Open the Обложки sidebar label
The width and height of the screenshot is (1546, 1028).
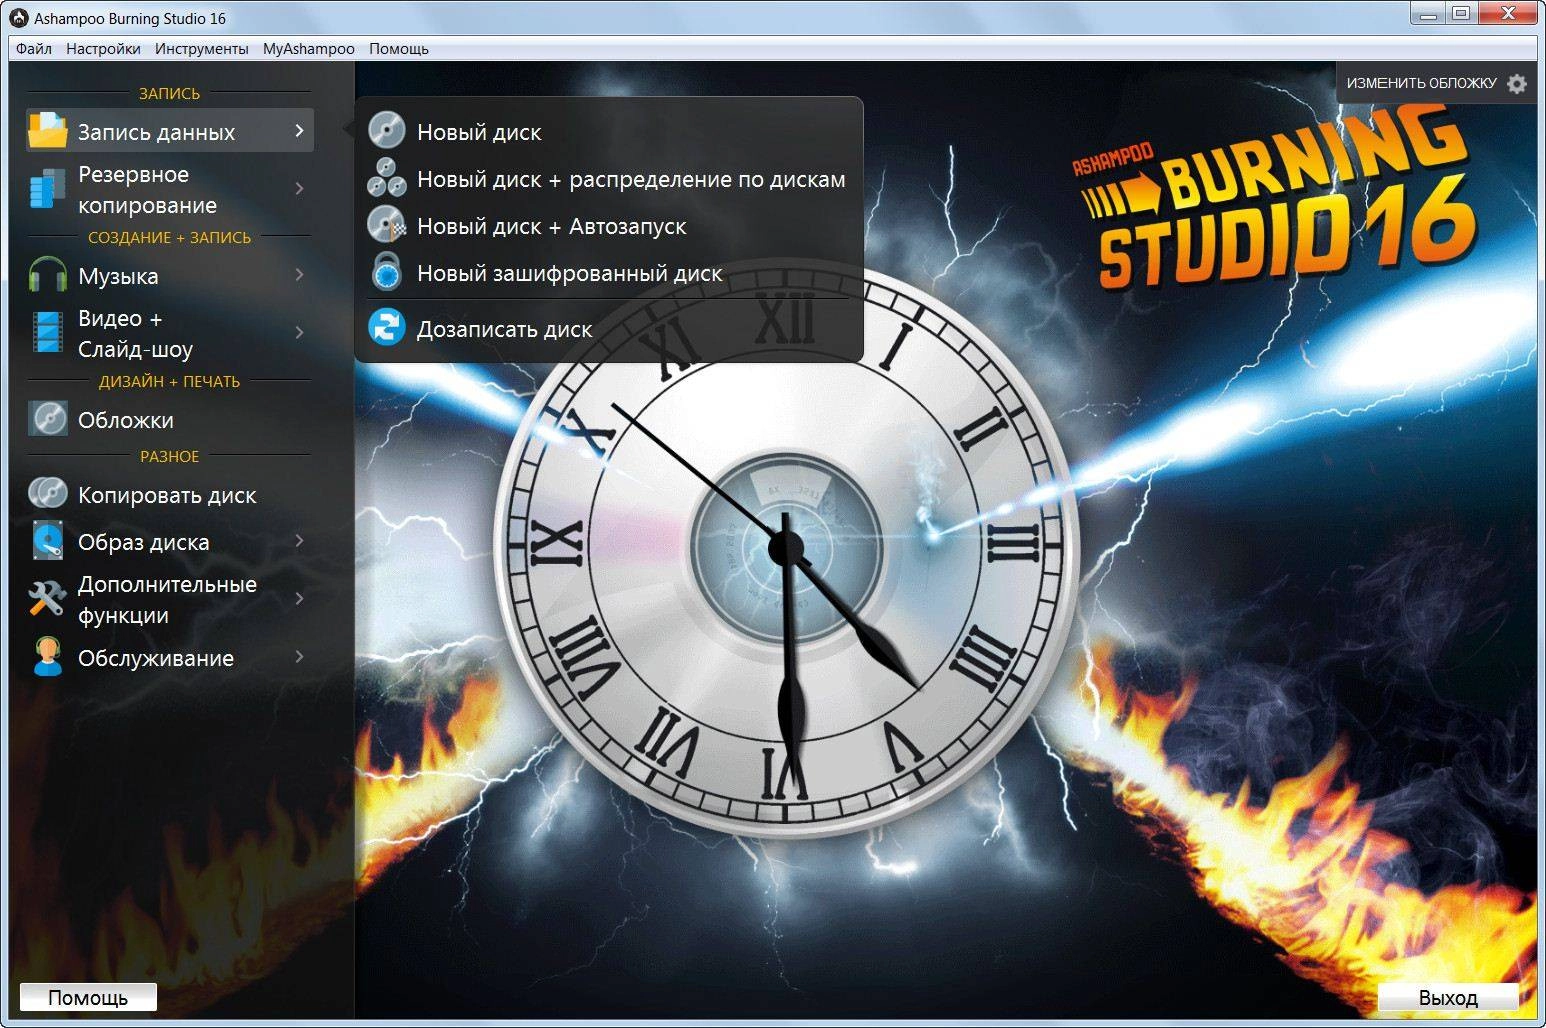(126, 420)
